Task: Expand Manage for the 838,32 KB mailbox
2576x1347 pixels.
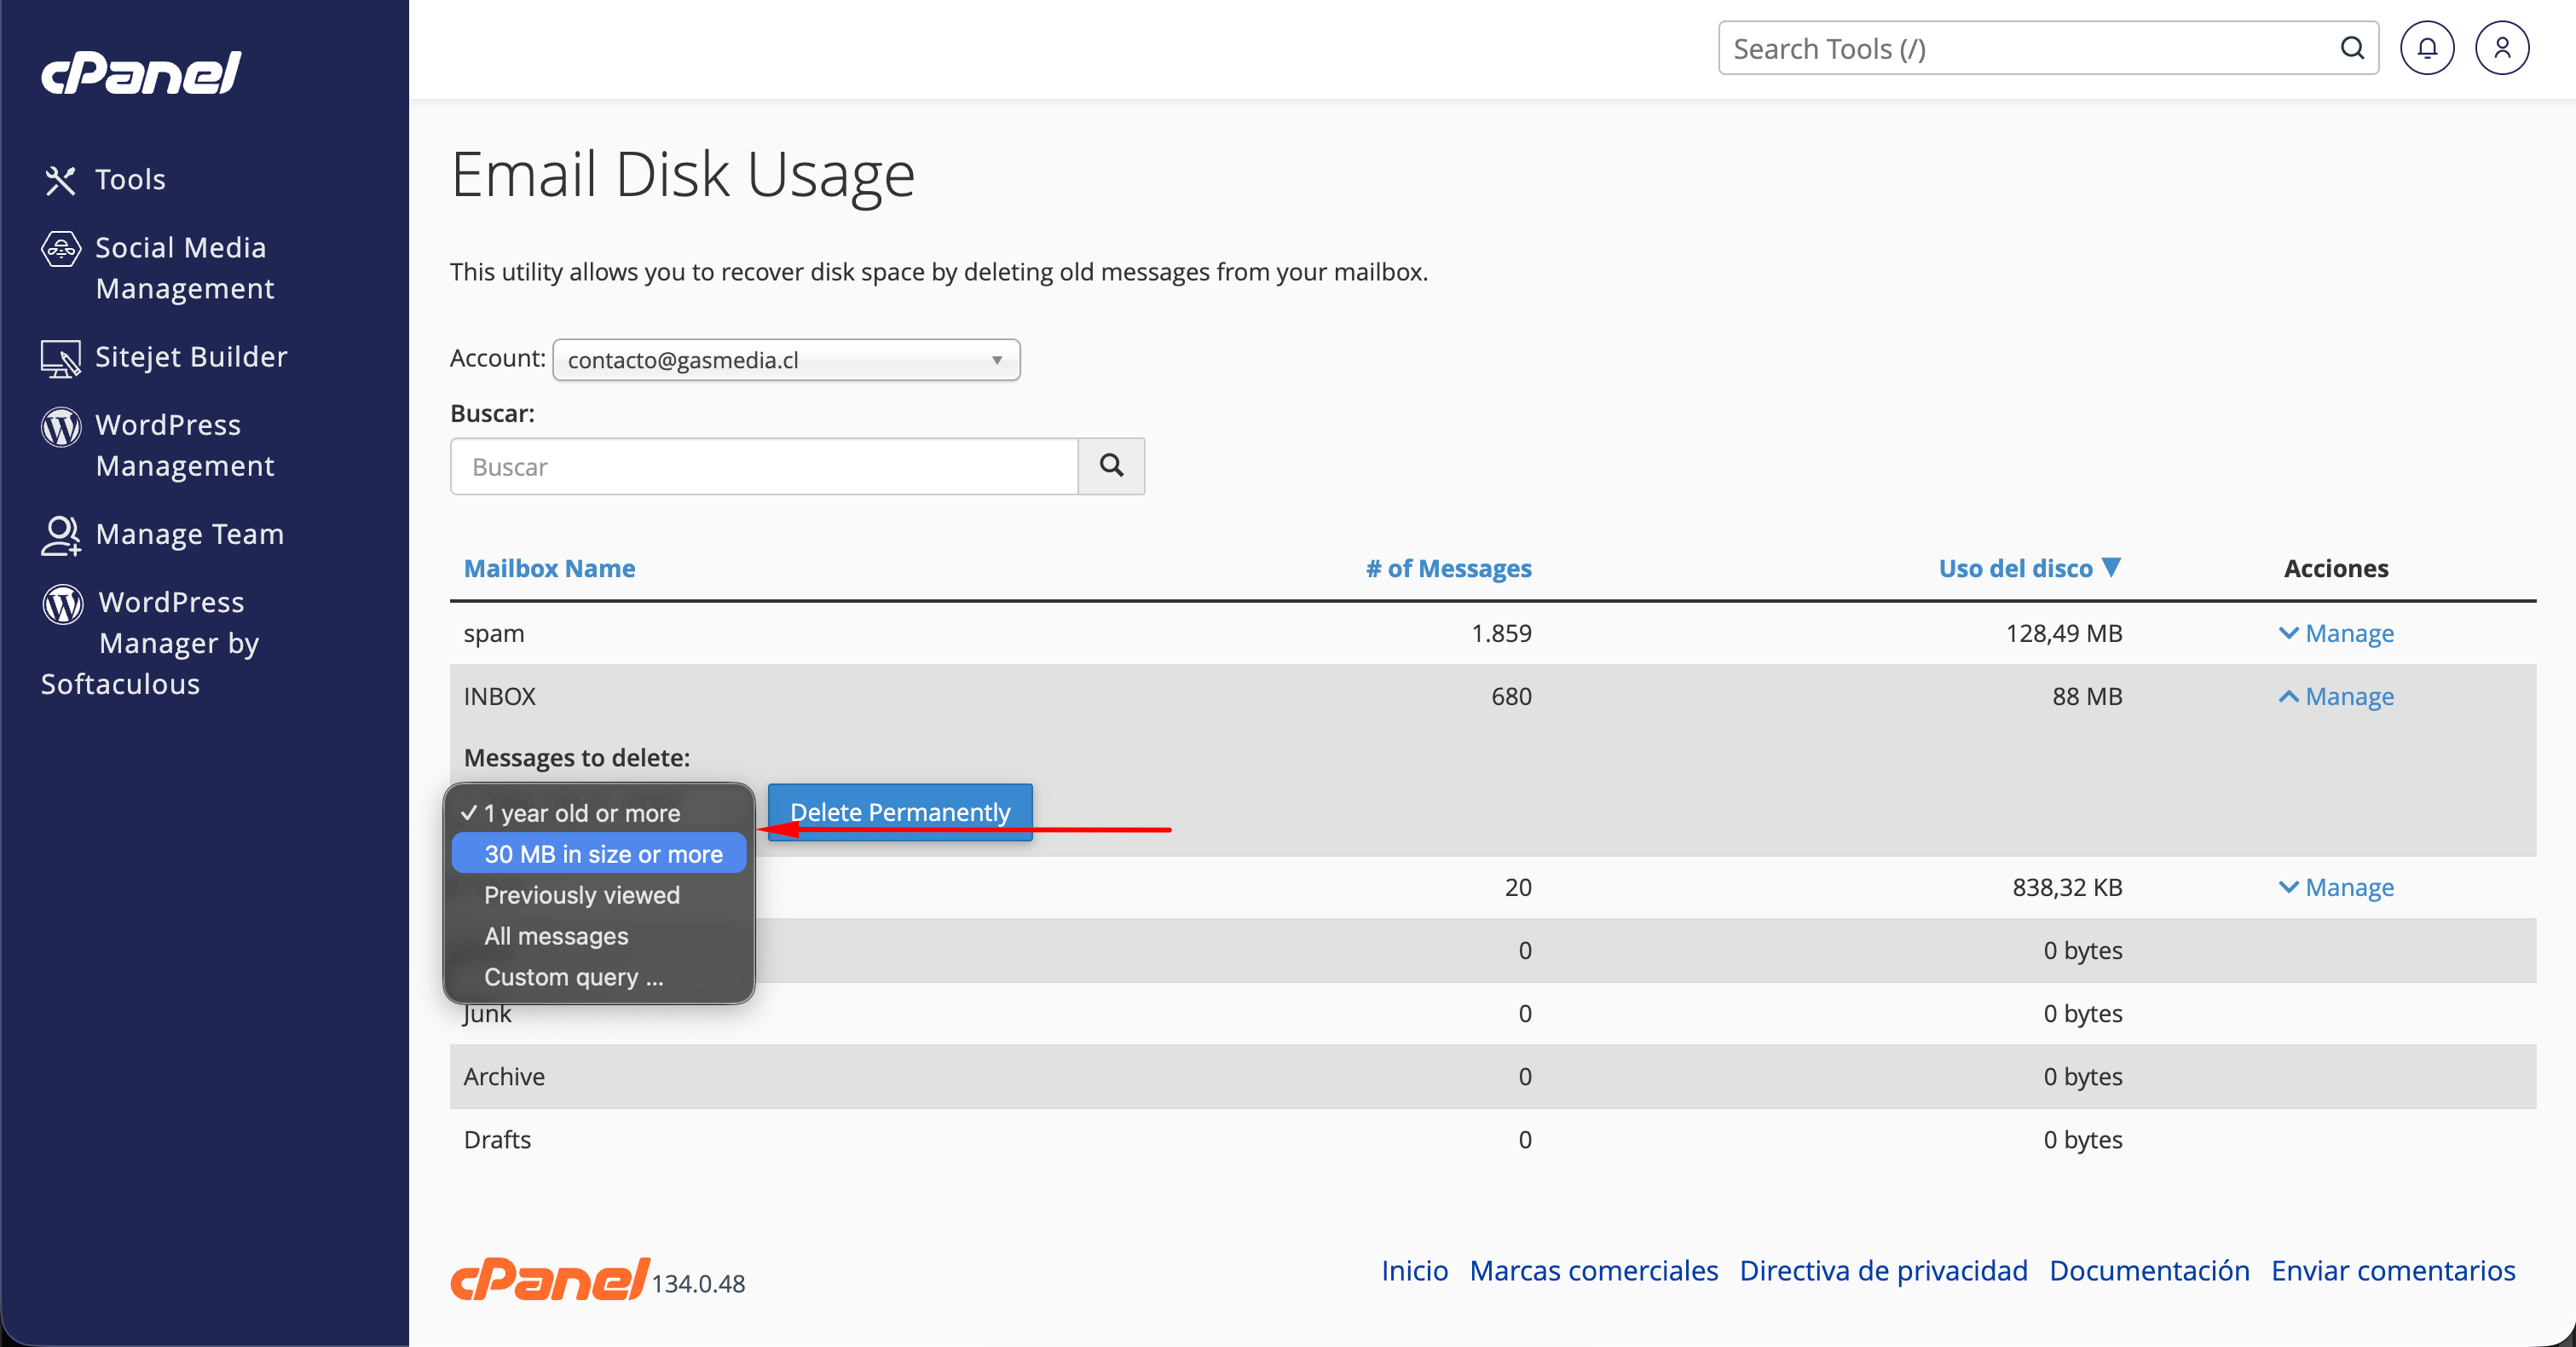Action: coord(2336,887)
